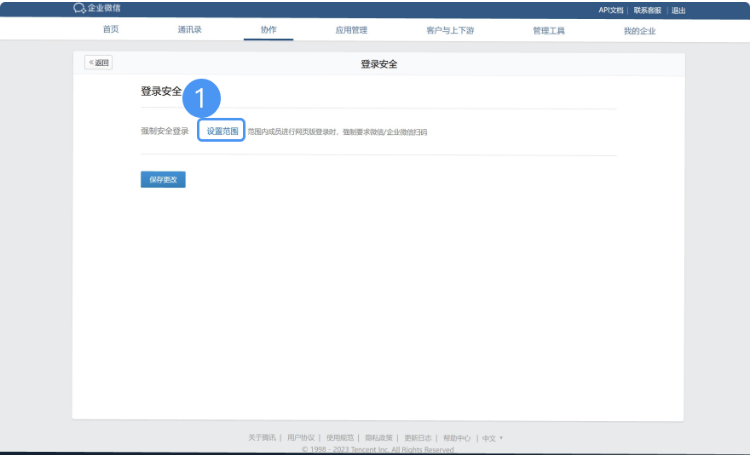Screen dimensions: 751x455
Task: Click the 设置范围 link
Action: (x=222, y=131)
